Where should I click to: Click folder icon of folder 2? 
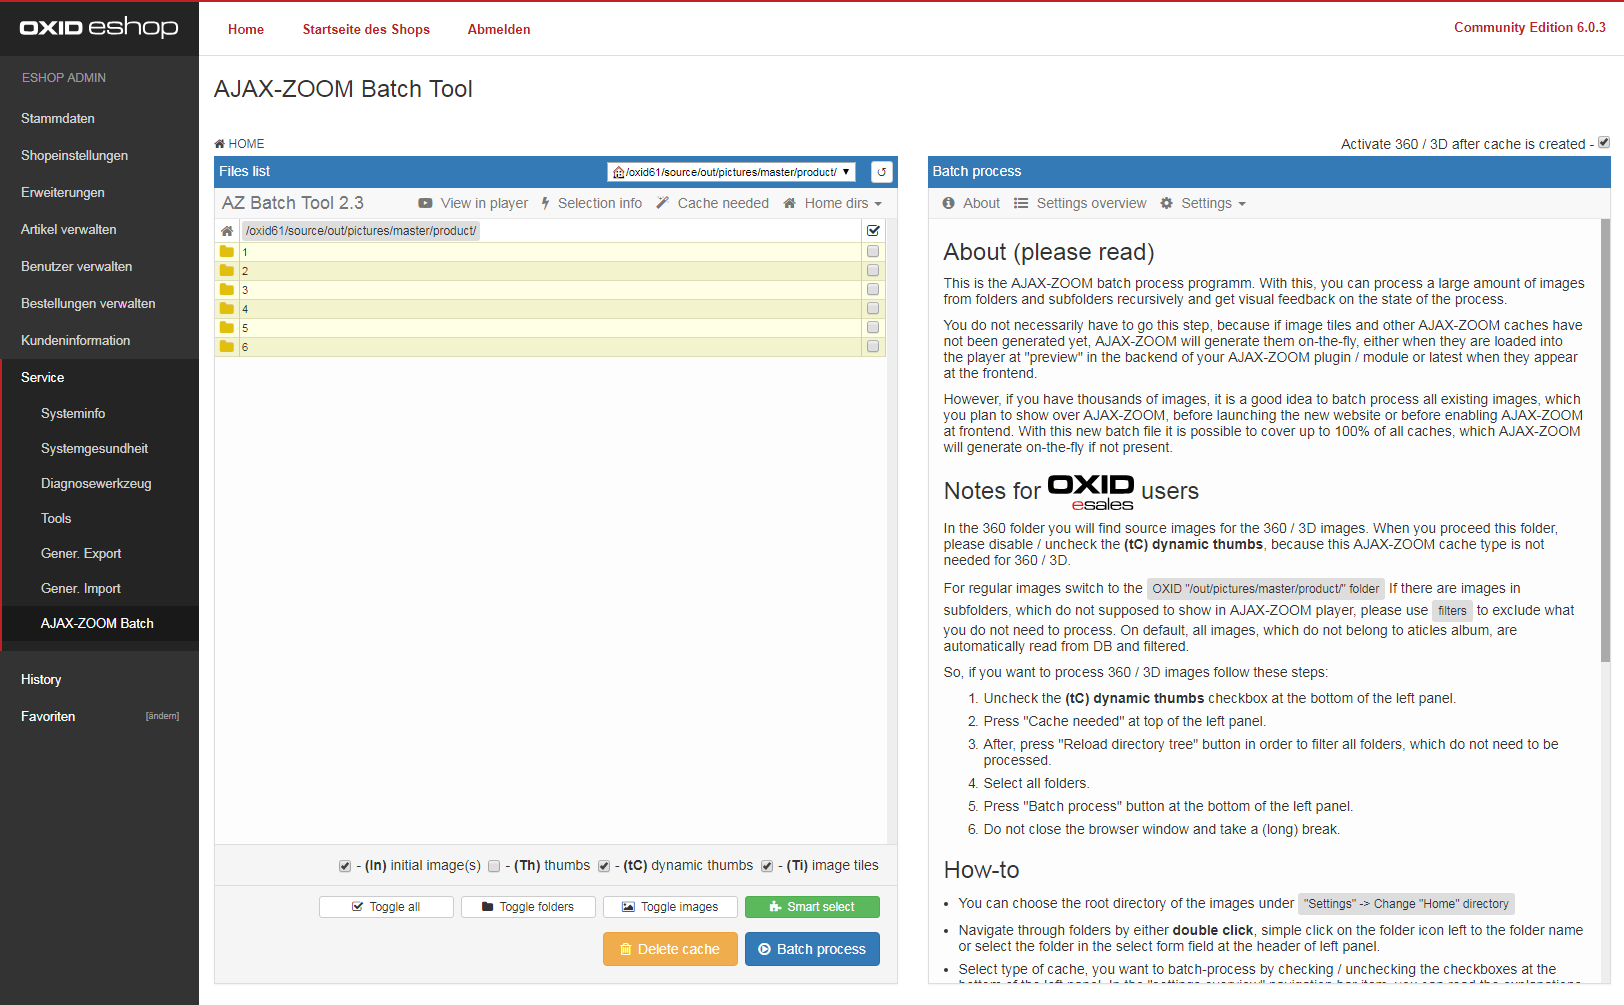[227, 271]
